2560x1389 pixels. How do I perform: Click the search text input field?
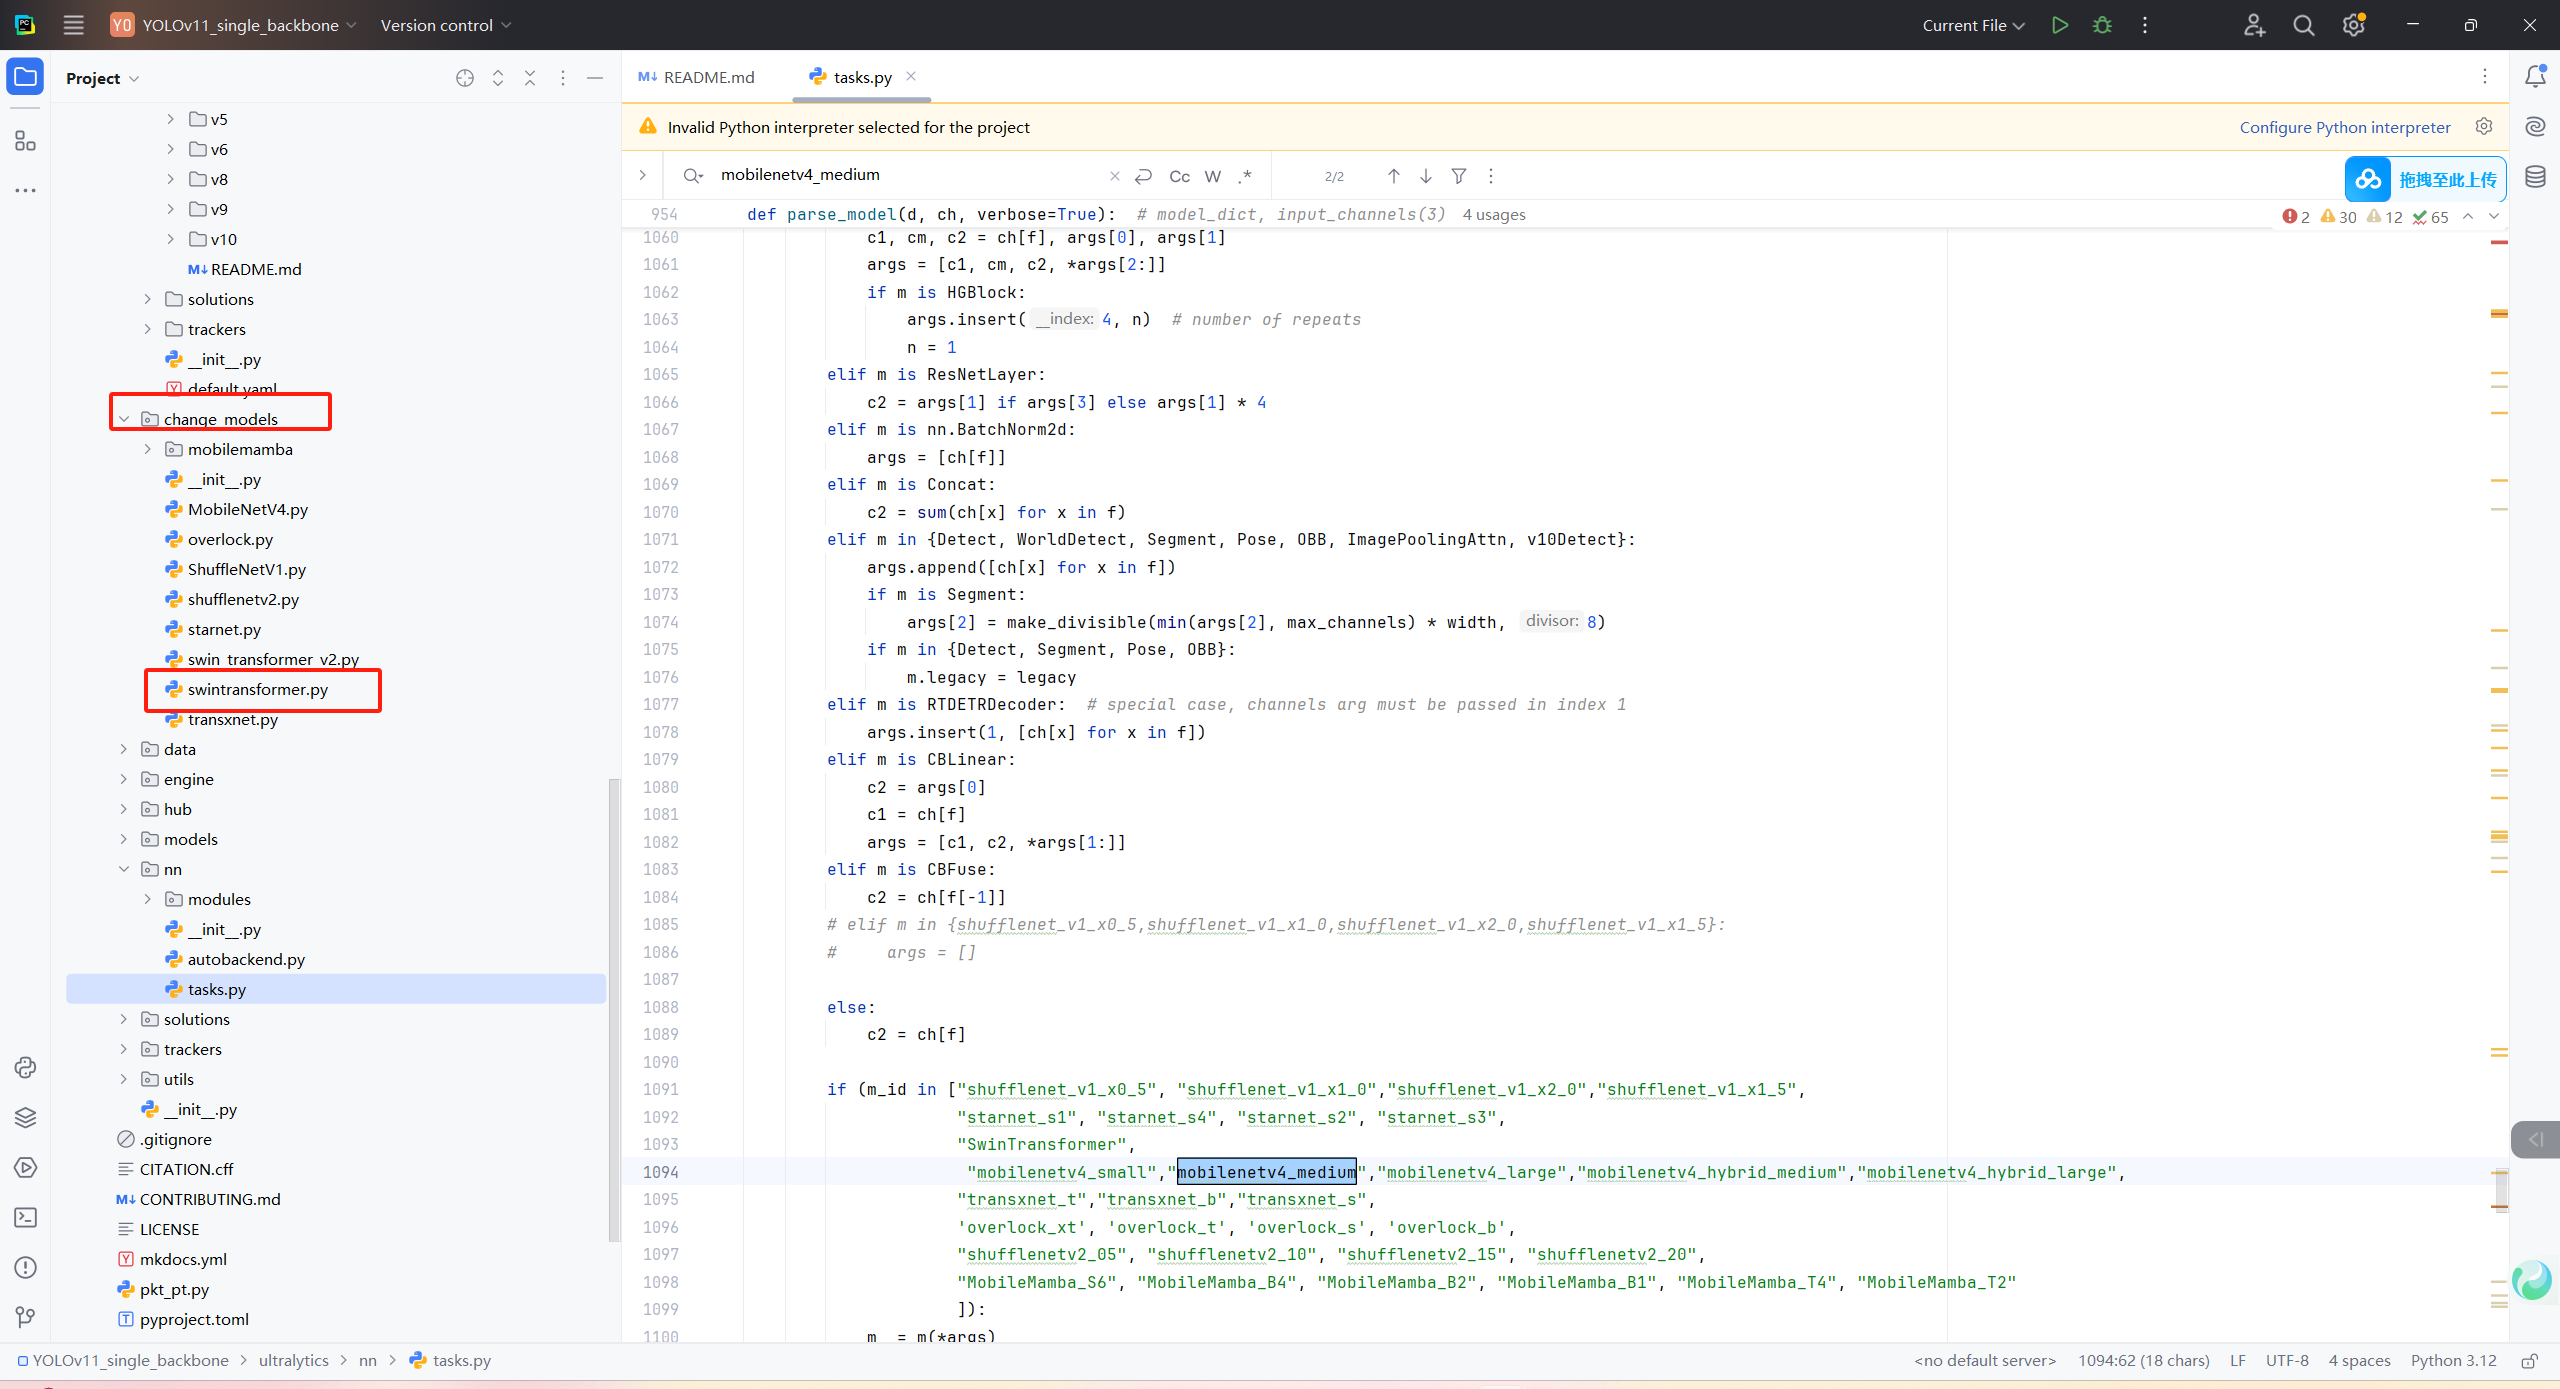coord(900,175)
